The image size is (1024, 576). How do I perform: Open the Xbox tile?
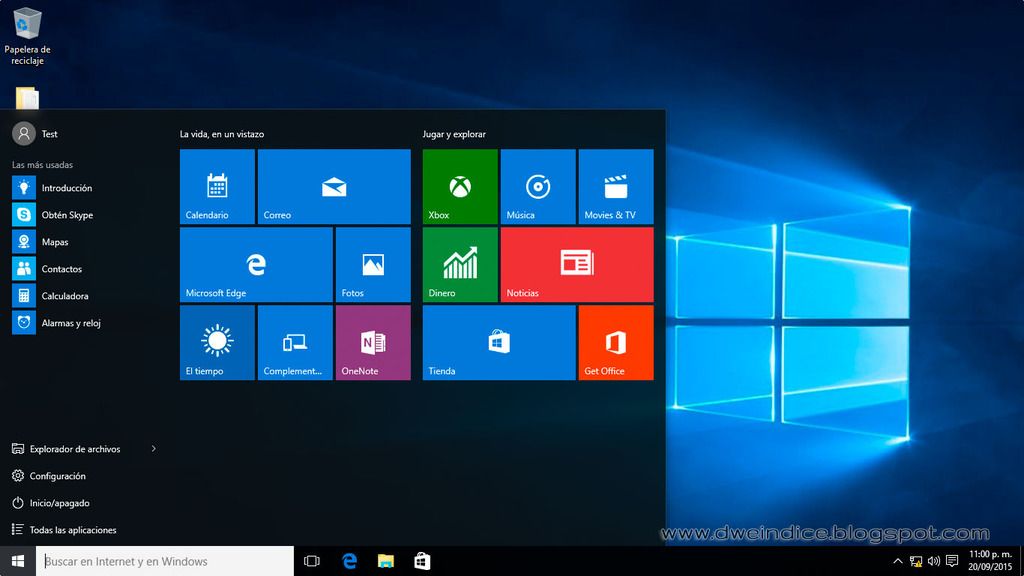[x=460, y=187]
